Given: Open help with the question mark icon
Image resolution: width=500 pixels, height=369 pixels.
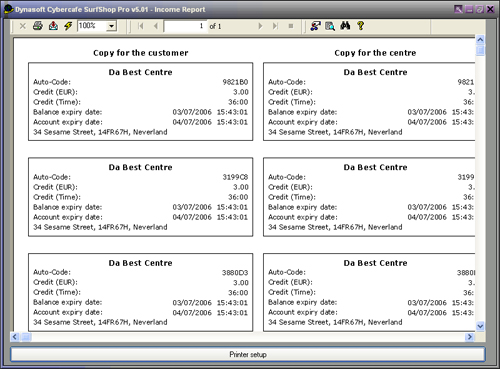Looking at the screenshot, I should pos(360,26).
